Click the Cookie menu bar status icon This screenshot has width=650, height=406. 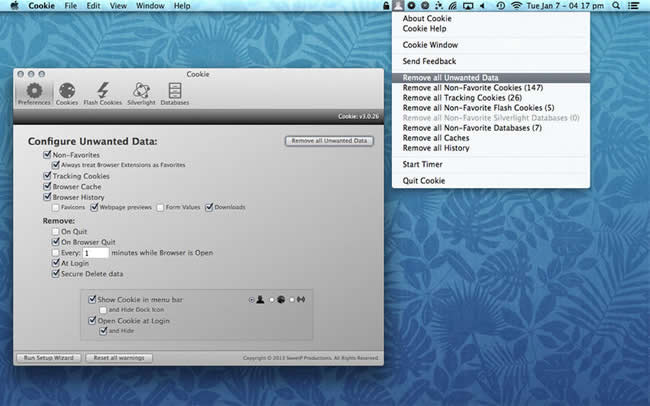pos(397,6)
